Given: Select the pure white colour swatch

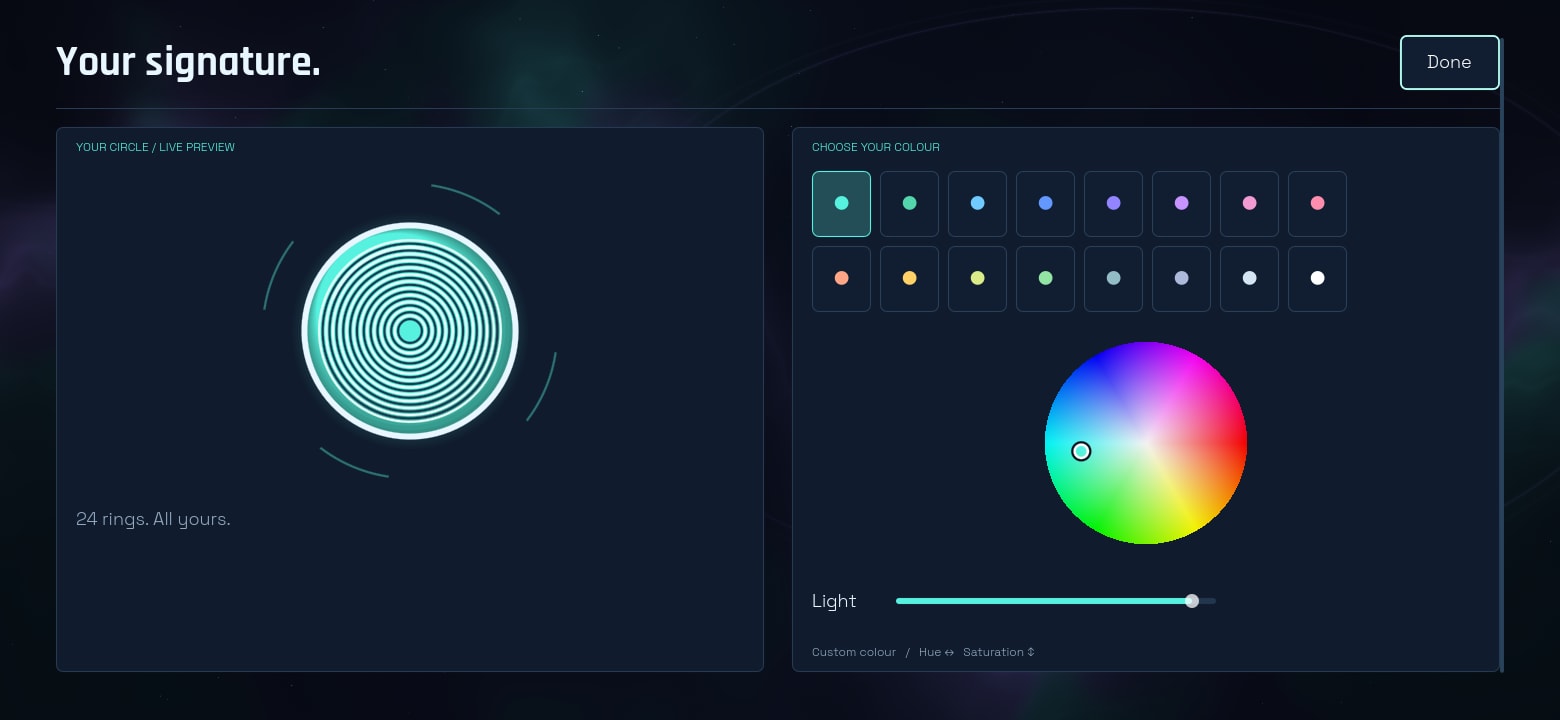Looking at the screenshot, I should coord(1317,279).
